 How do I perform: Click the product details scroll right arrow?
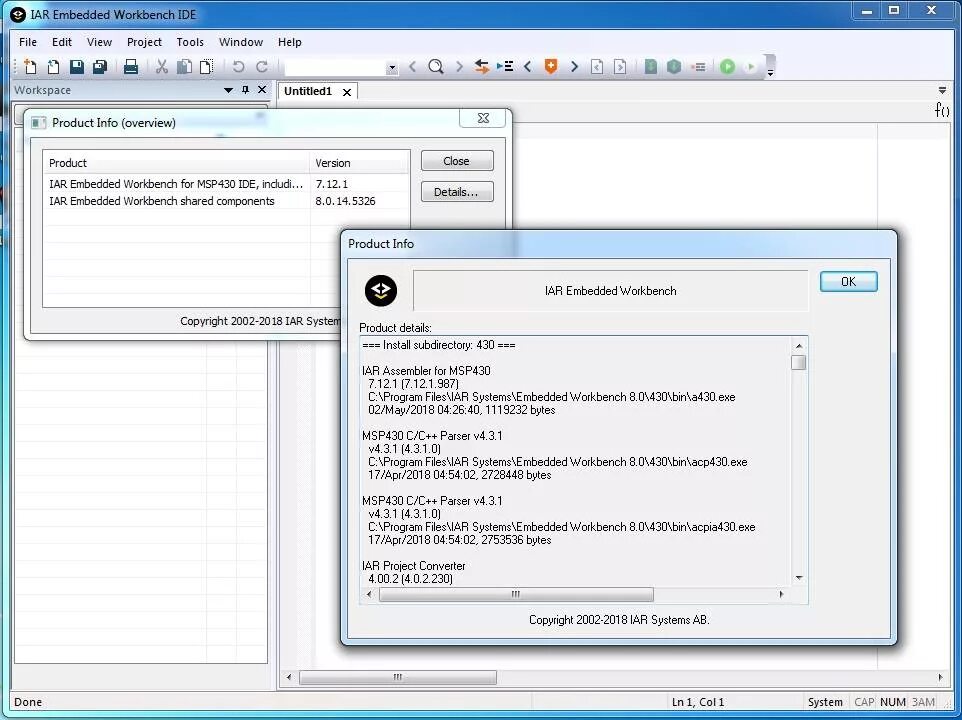[781, 594]
